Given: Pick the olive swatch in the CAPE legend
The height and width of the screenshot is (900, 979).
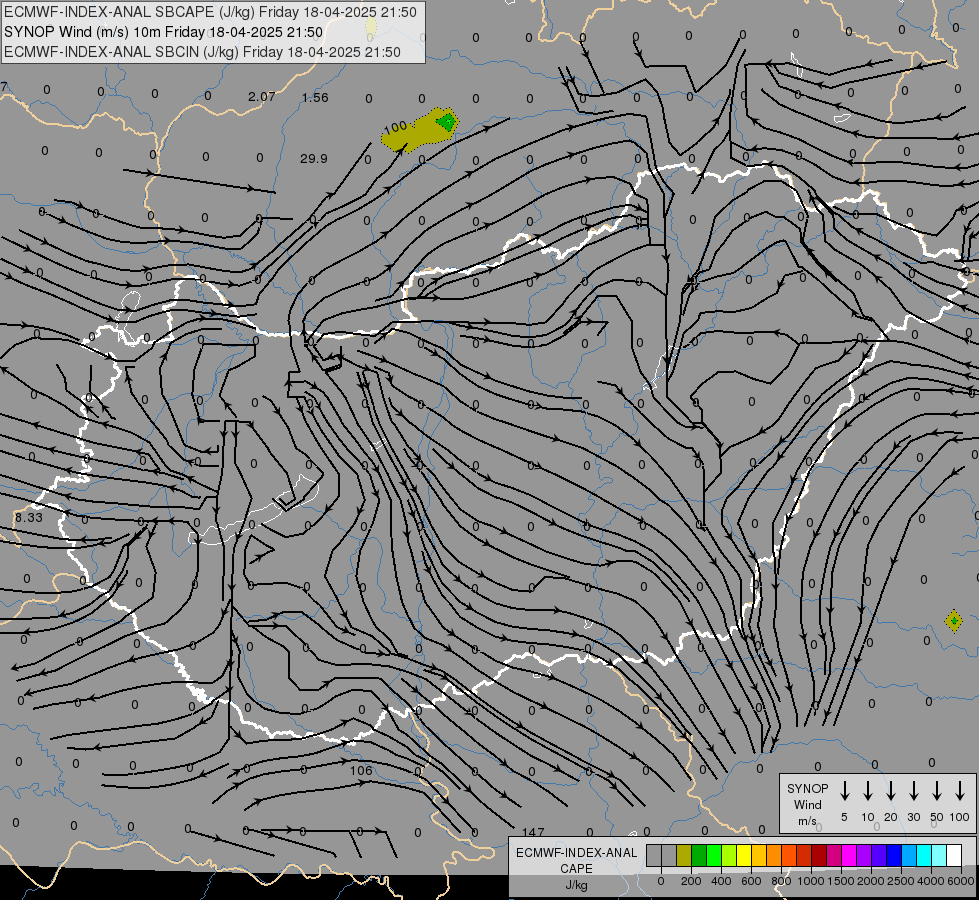Looking at the screenshot, I should click(684, 855).
